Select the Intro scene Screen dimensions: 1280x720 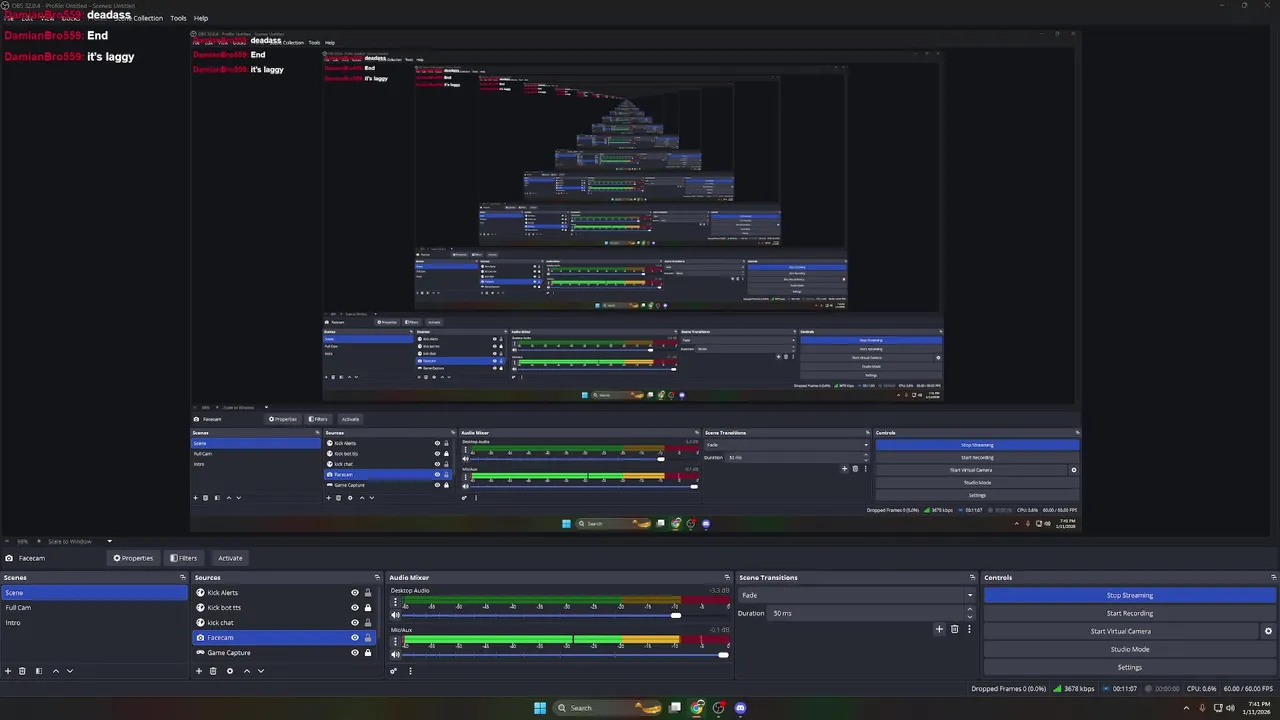point(94,623)
